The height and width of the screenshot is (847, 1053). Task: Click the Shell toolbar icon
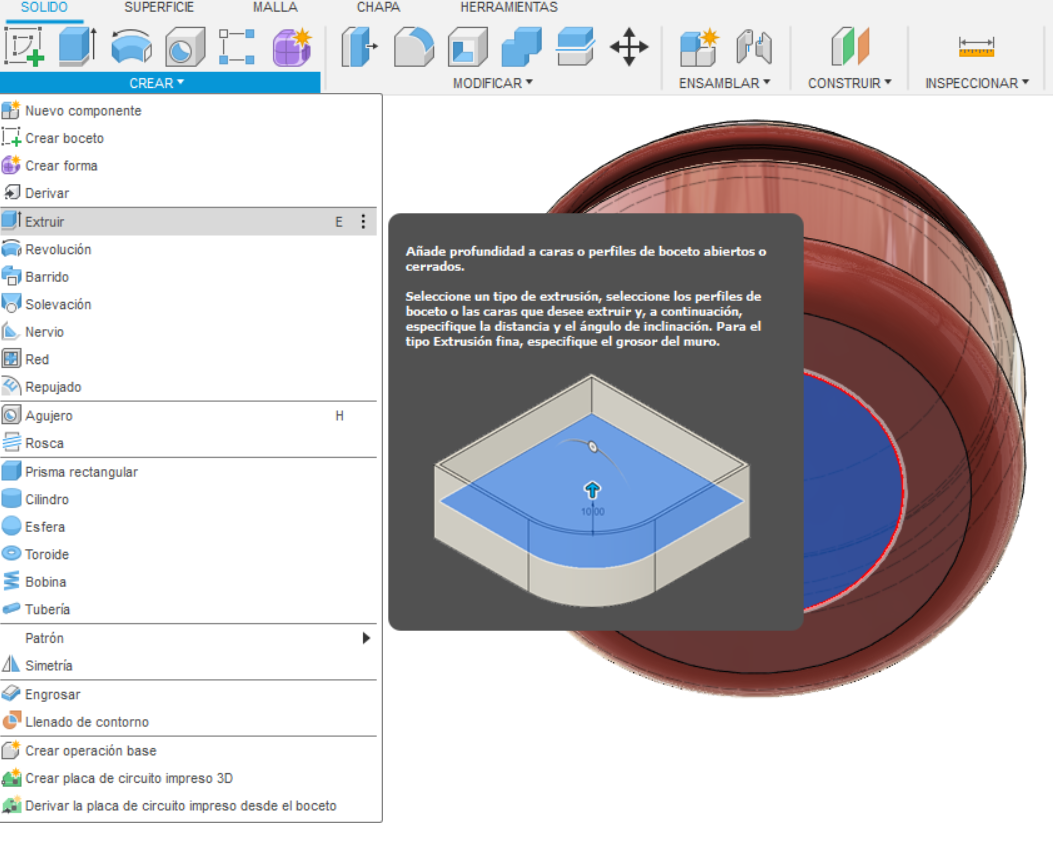click(x=467, y=46)
